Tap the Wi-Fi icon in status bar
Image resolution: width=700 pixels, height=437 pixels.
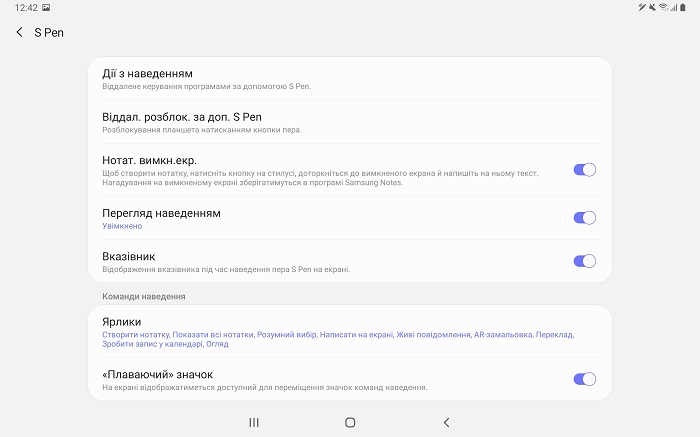663,7
